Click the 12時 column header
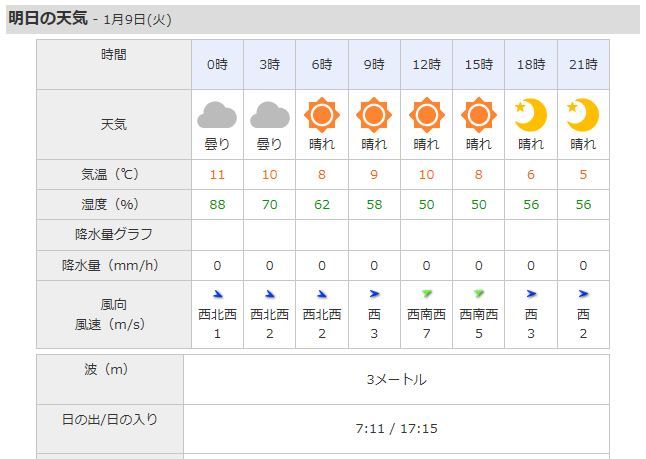 [426, 65]
